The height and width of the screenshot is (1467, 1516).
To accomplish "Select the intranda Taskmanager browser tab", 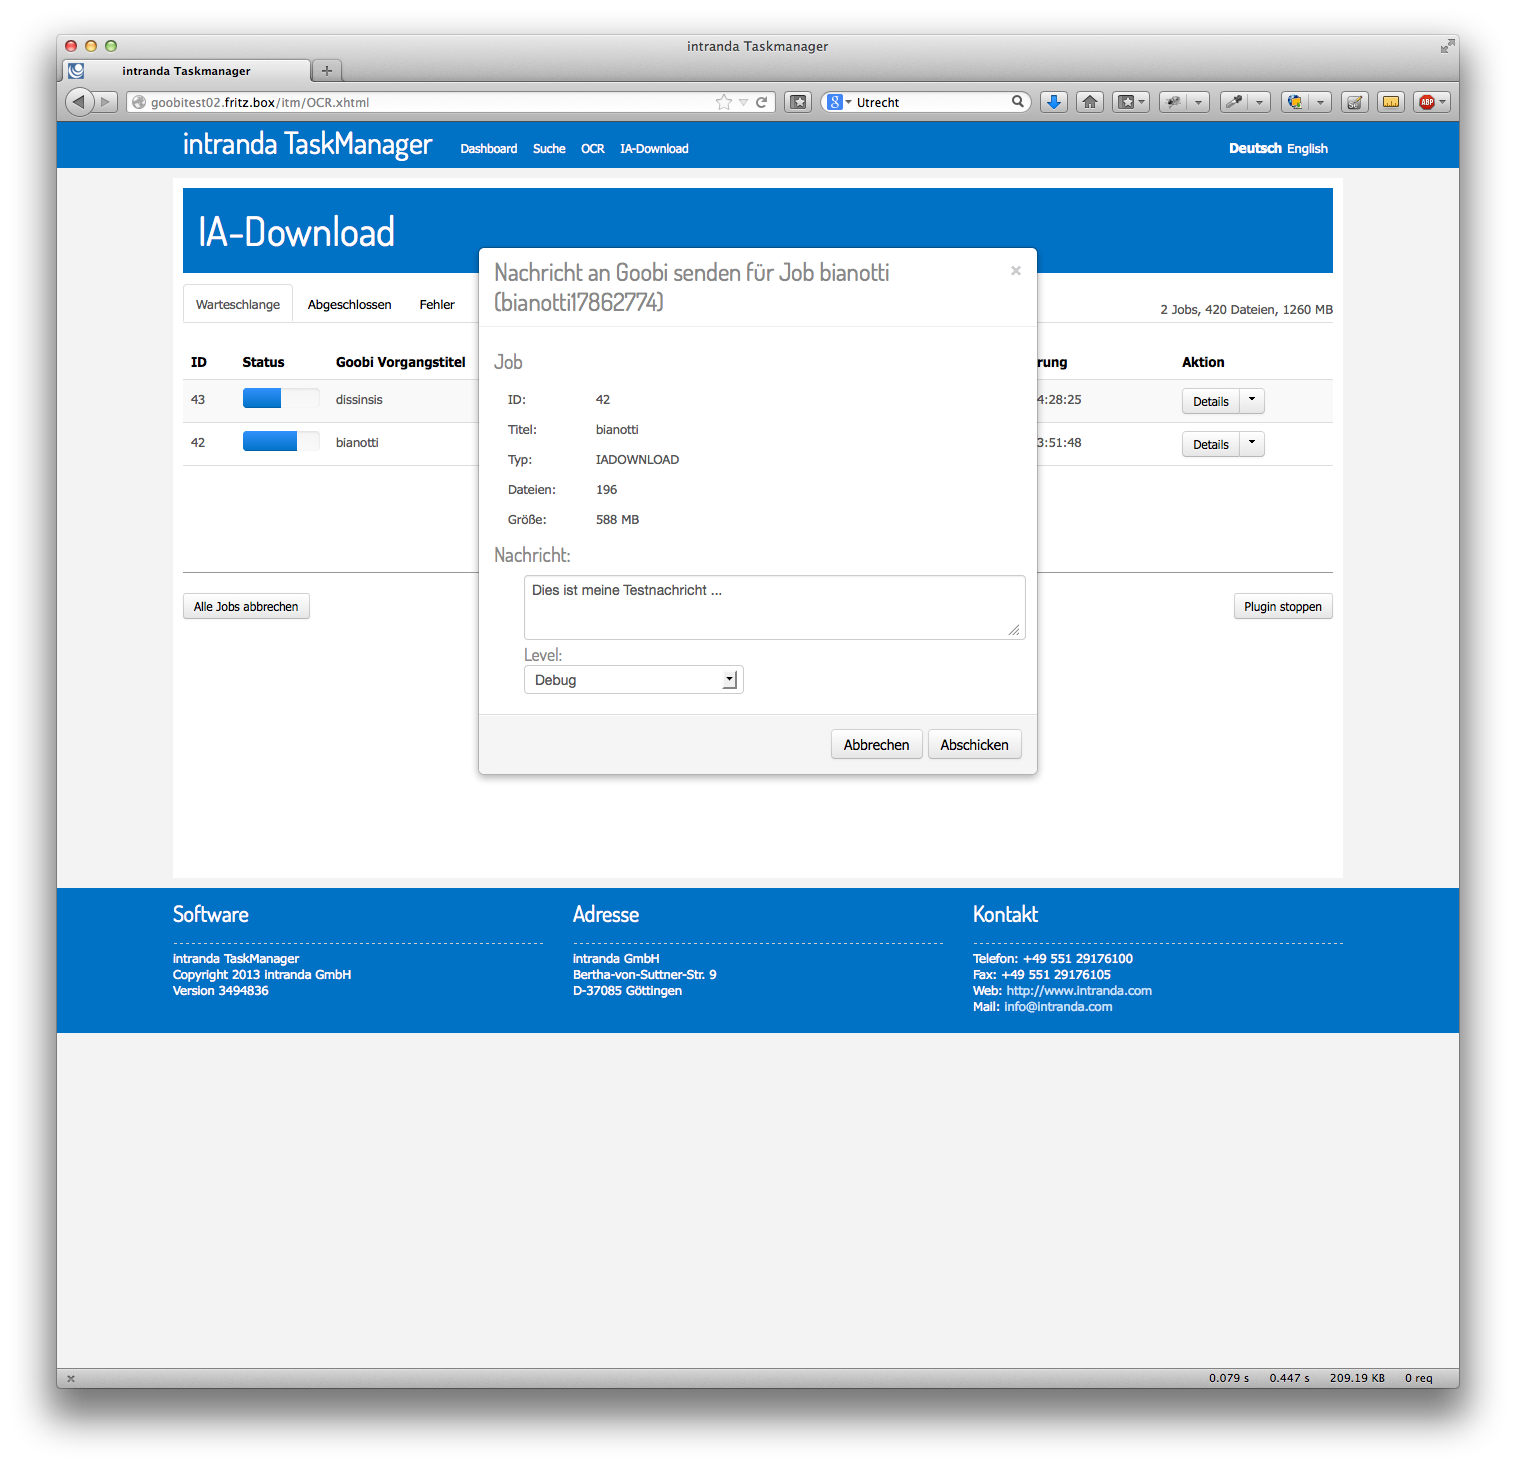I will click(187, 71).
